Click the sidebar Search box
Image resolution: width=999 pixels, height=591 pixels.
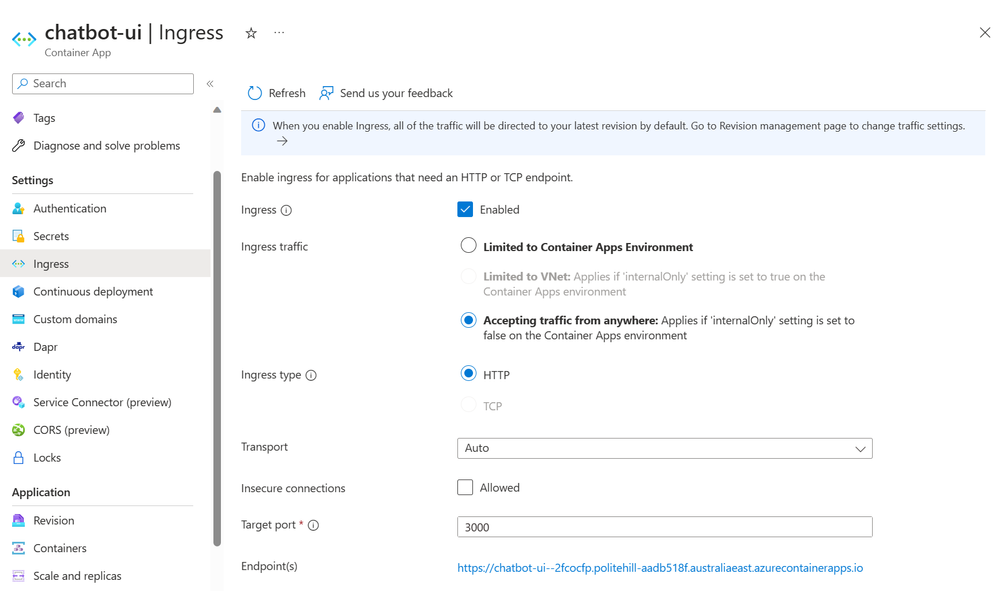point(103,83)
